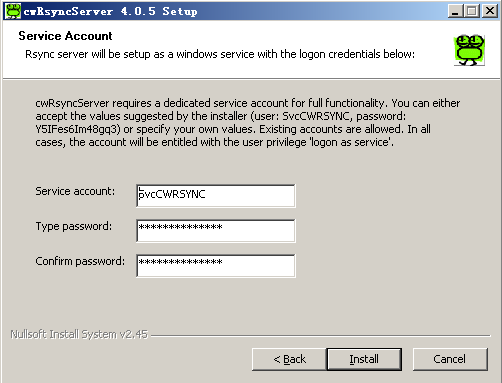Click the "Service account:" label
This screenshot has height=383, width=502.
click(x=75, y=191)
